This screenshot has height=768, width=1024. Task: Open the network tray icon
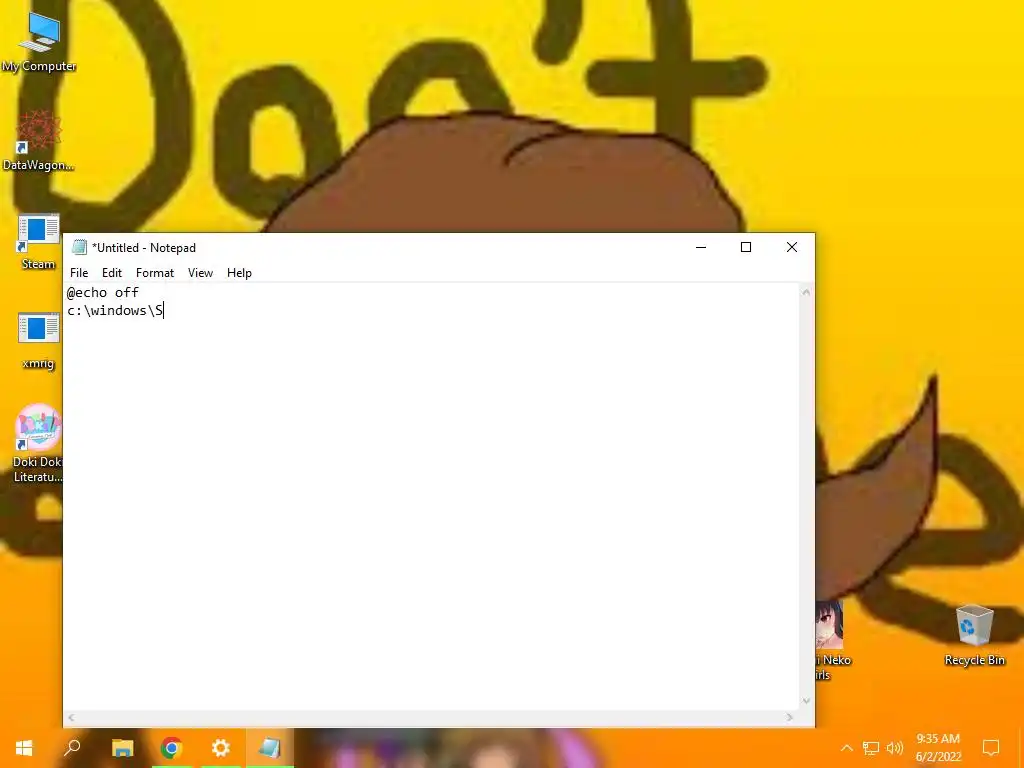pyautogui.click(x=871, y=748)
